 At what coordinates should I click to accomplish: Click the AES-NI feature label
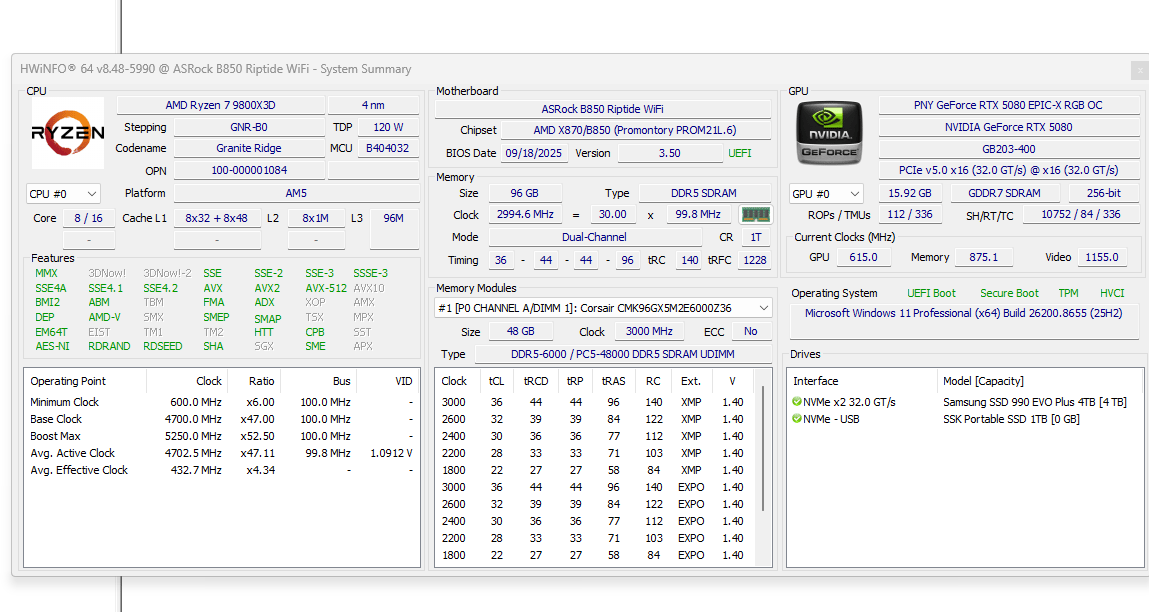click(x=52, y=346)
